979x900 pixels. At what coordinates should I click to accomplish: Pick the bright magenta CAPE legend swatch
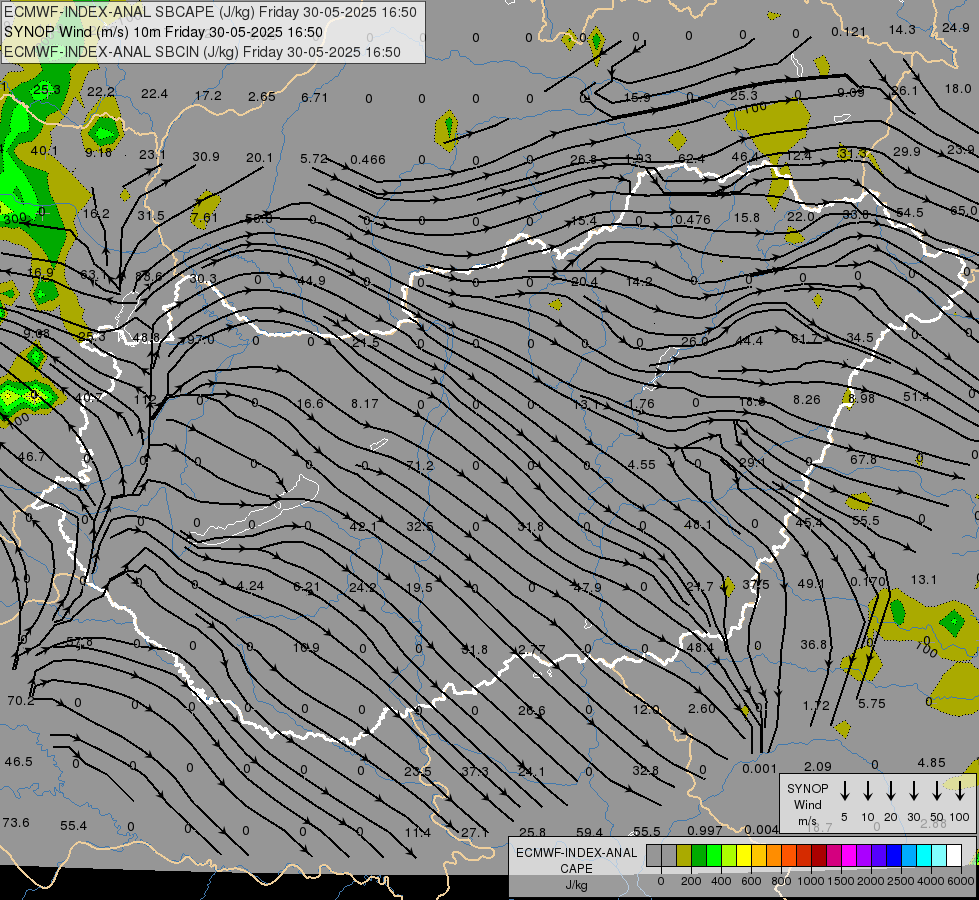pyautogui.click(x=849, y=856)
